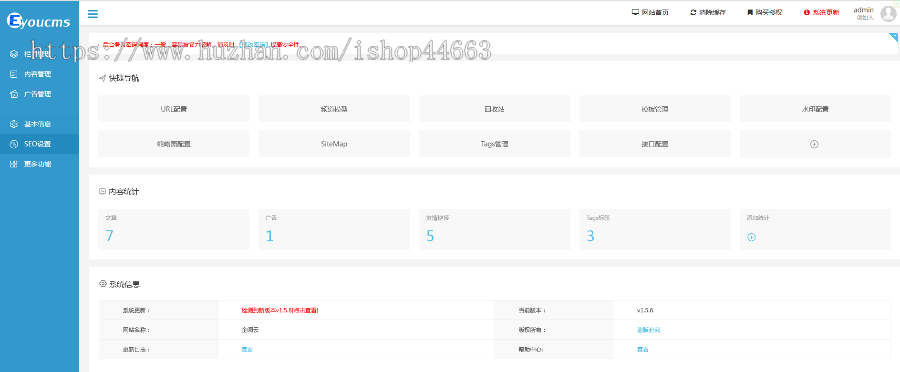Open the 回收站 quick navigation tile
This screenshot has width=900, height=372.
(x=494, y=108)
